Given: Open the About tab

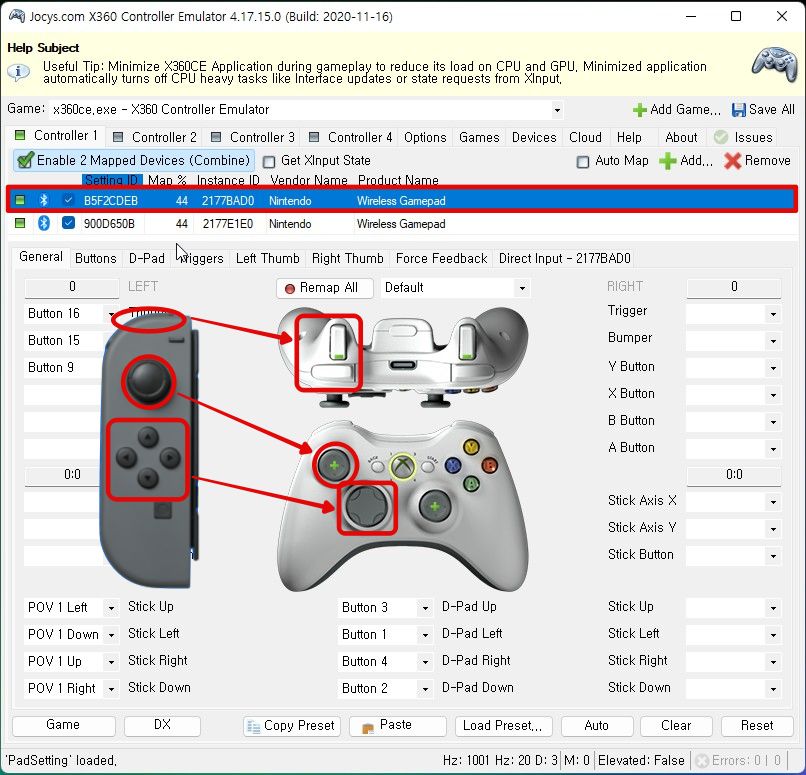Looking at the screenshot, I should pos(681,137).
